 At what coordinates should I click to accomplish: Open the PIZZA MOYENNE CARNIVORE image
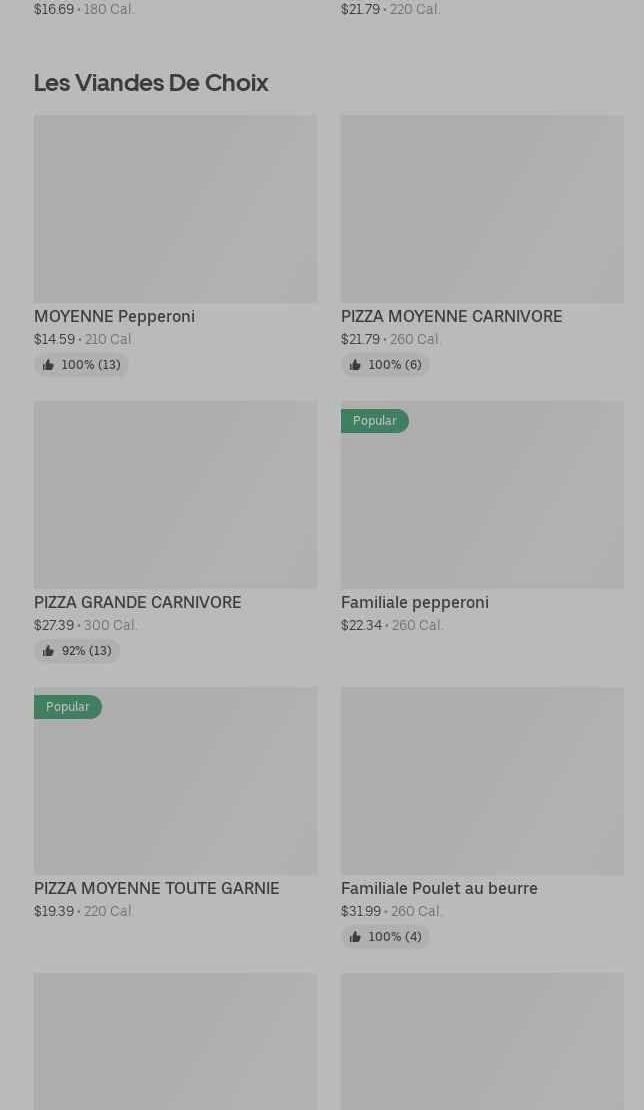coord(482,208)
